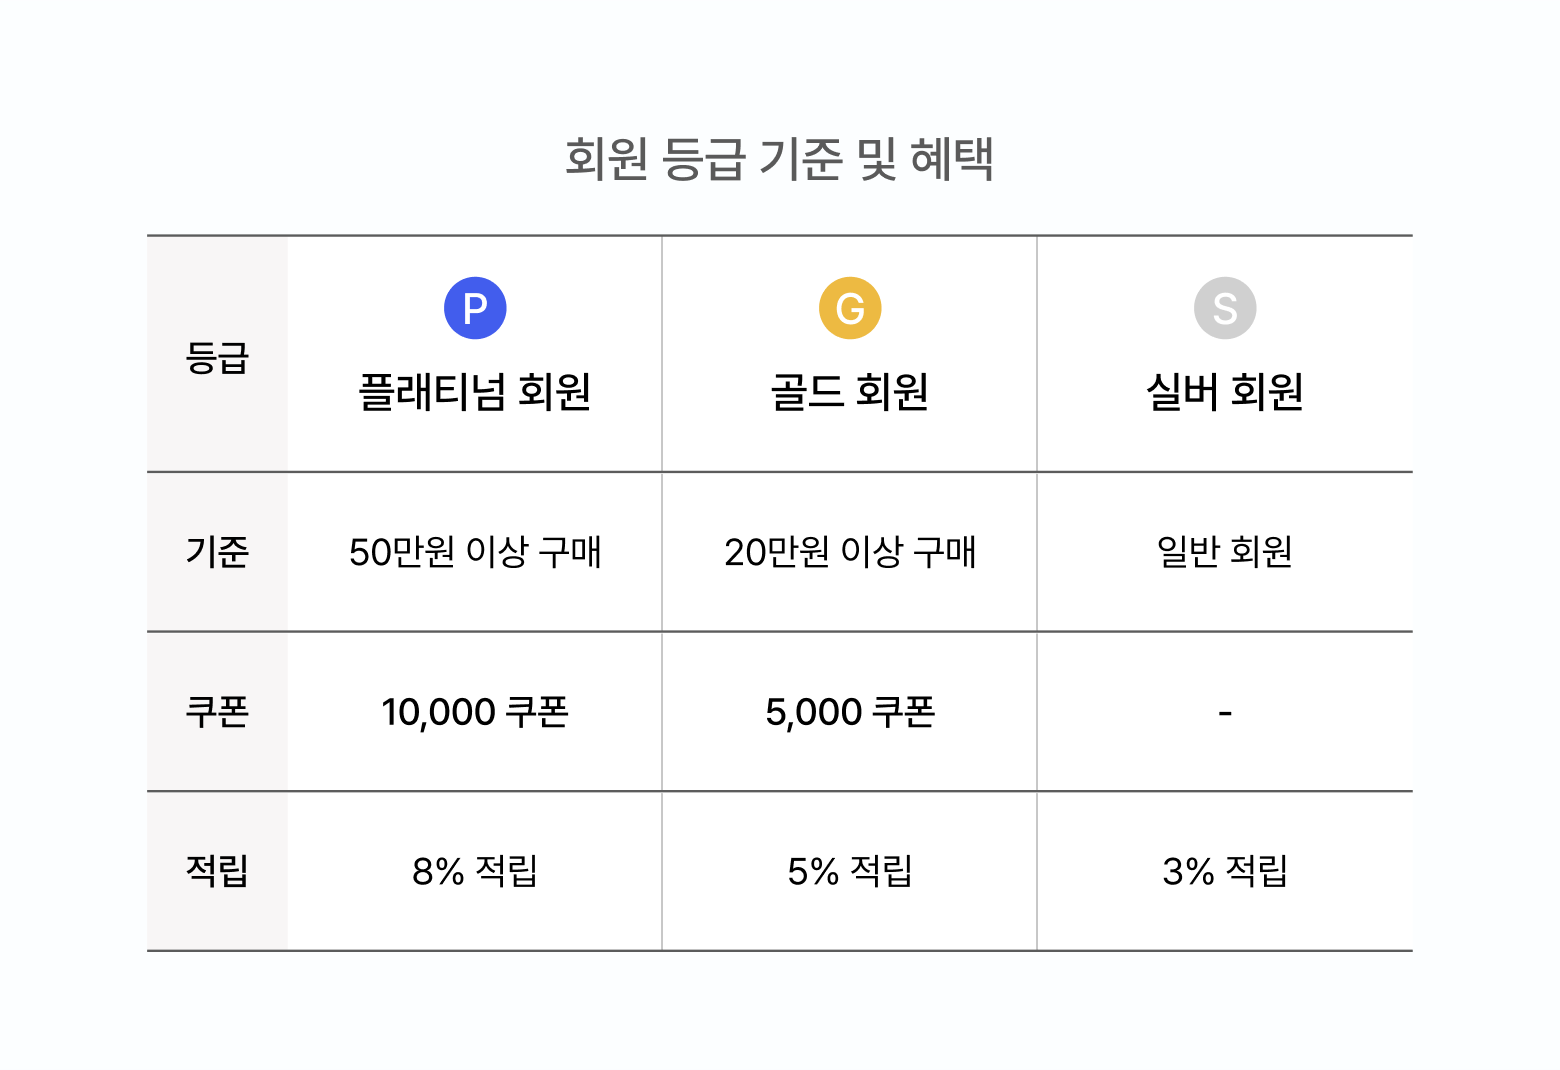Select the 골드 회원 heading
This screenshot has width=1560, height=1070.
coord(850,392)
